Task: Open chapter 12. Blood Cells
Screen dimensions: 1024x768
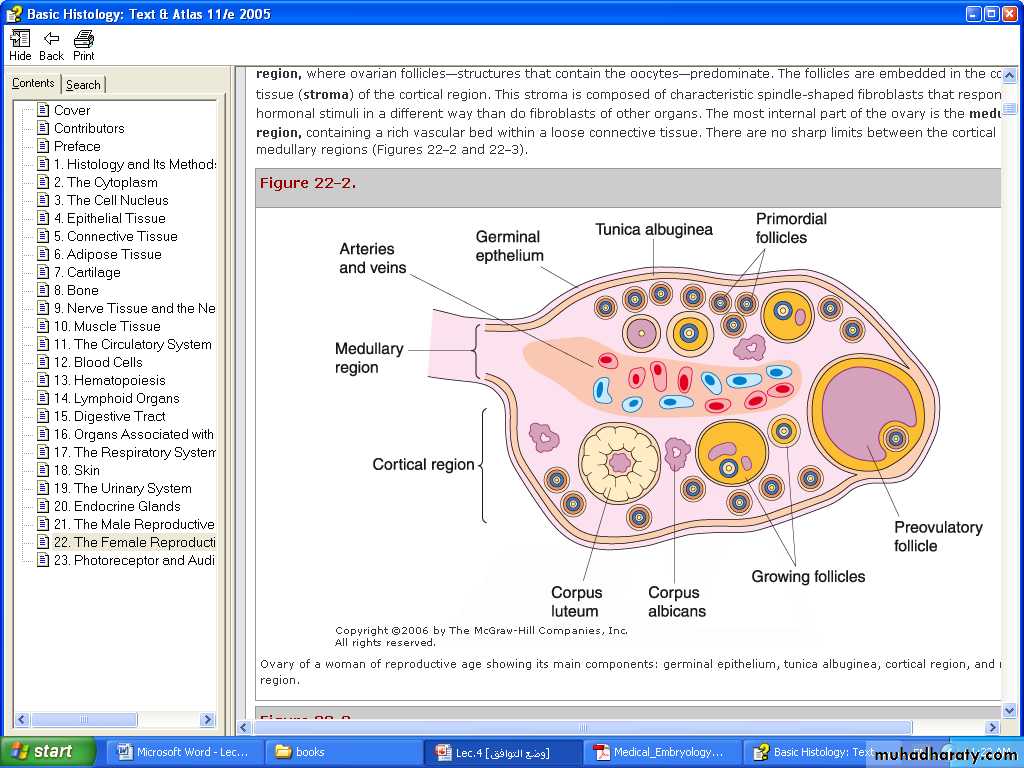Action: (x=98, y=362)
